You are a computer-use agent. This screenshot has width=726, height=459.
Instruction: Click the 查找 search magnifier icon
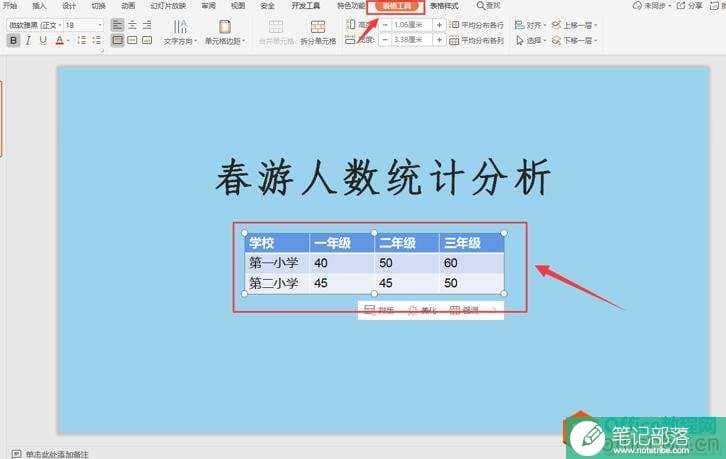pyautogui.click(x=481, y=6)
